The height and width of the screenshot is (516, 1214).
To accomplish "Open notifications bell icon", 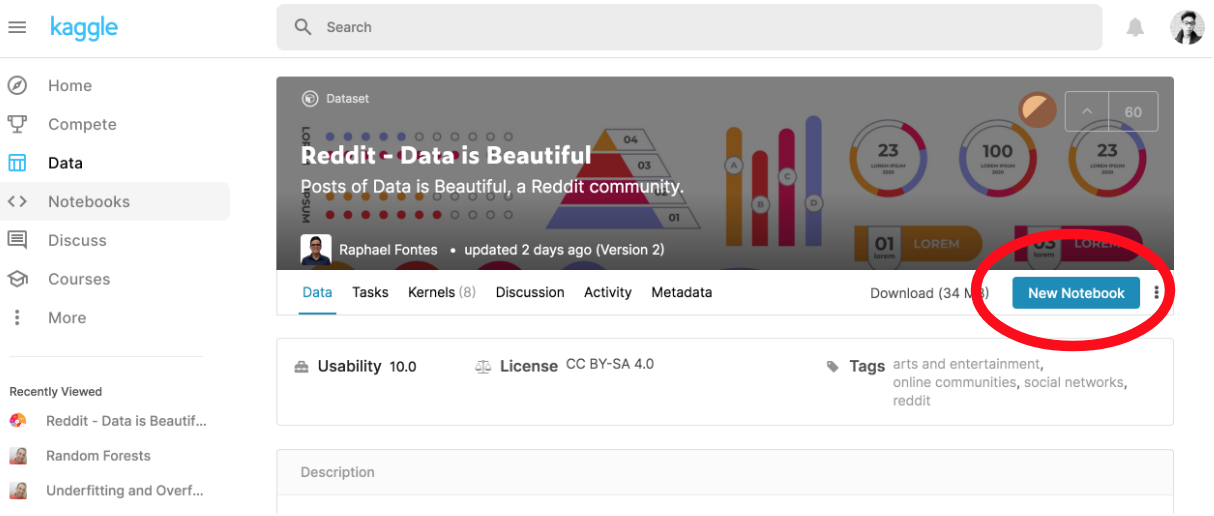I will click(x=1135, y=28).
